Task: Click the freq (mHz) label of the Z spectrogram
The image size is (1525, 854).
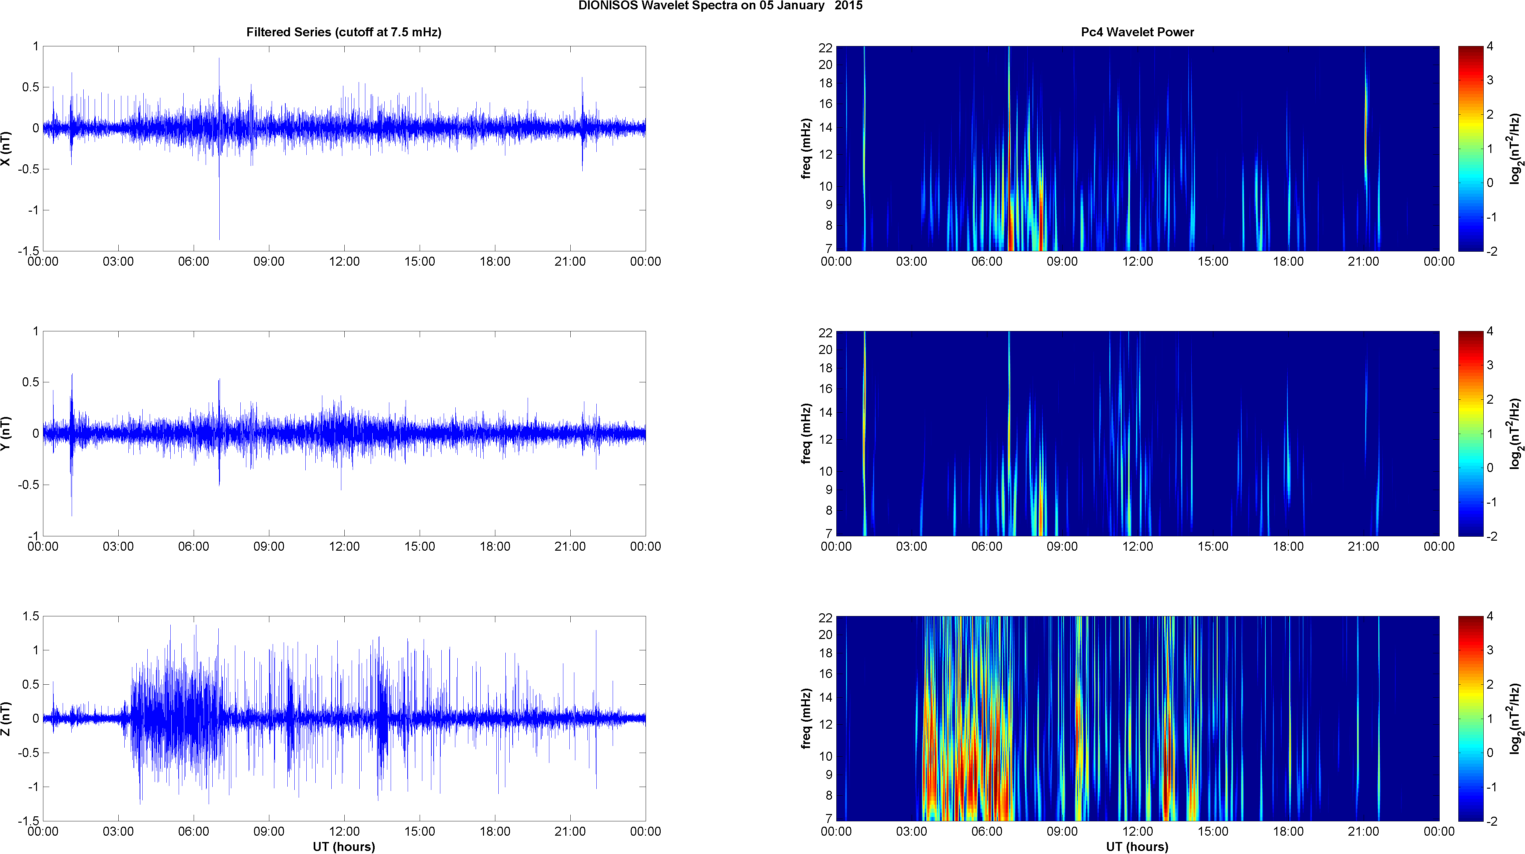Action: pyautogui.click(x=805, y=719)
